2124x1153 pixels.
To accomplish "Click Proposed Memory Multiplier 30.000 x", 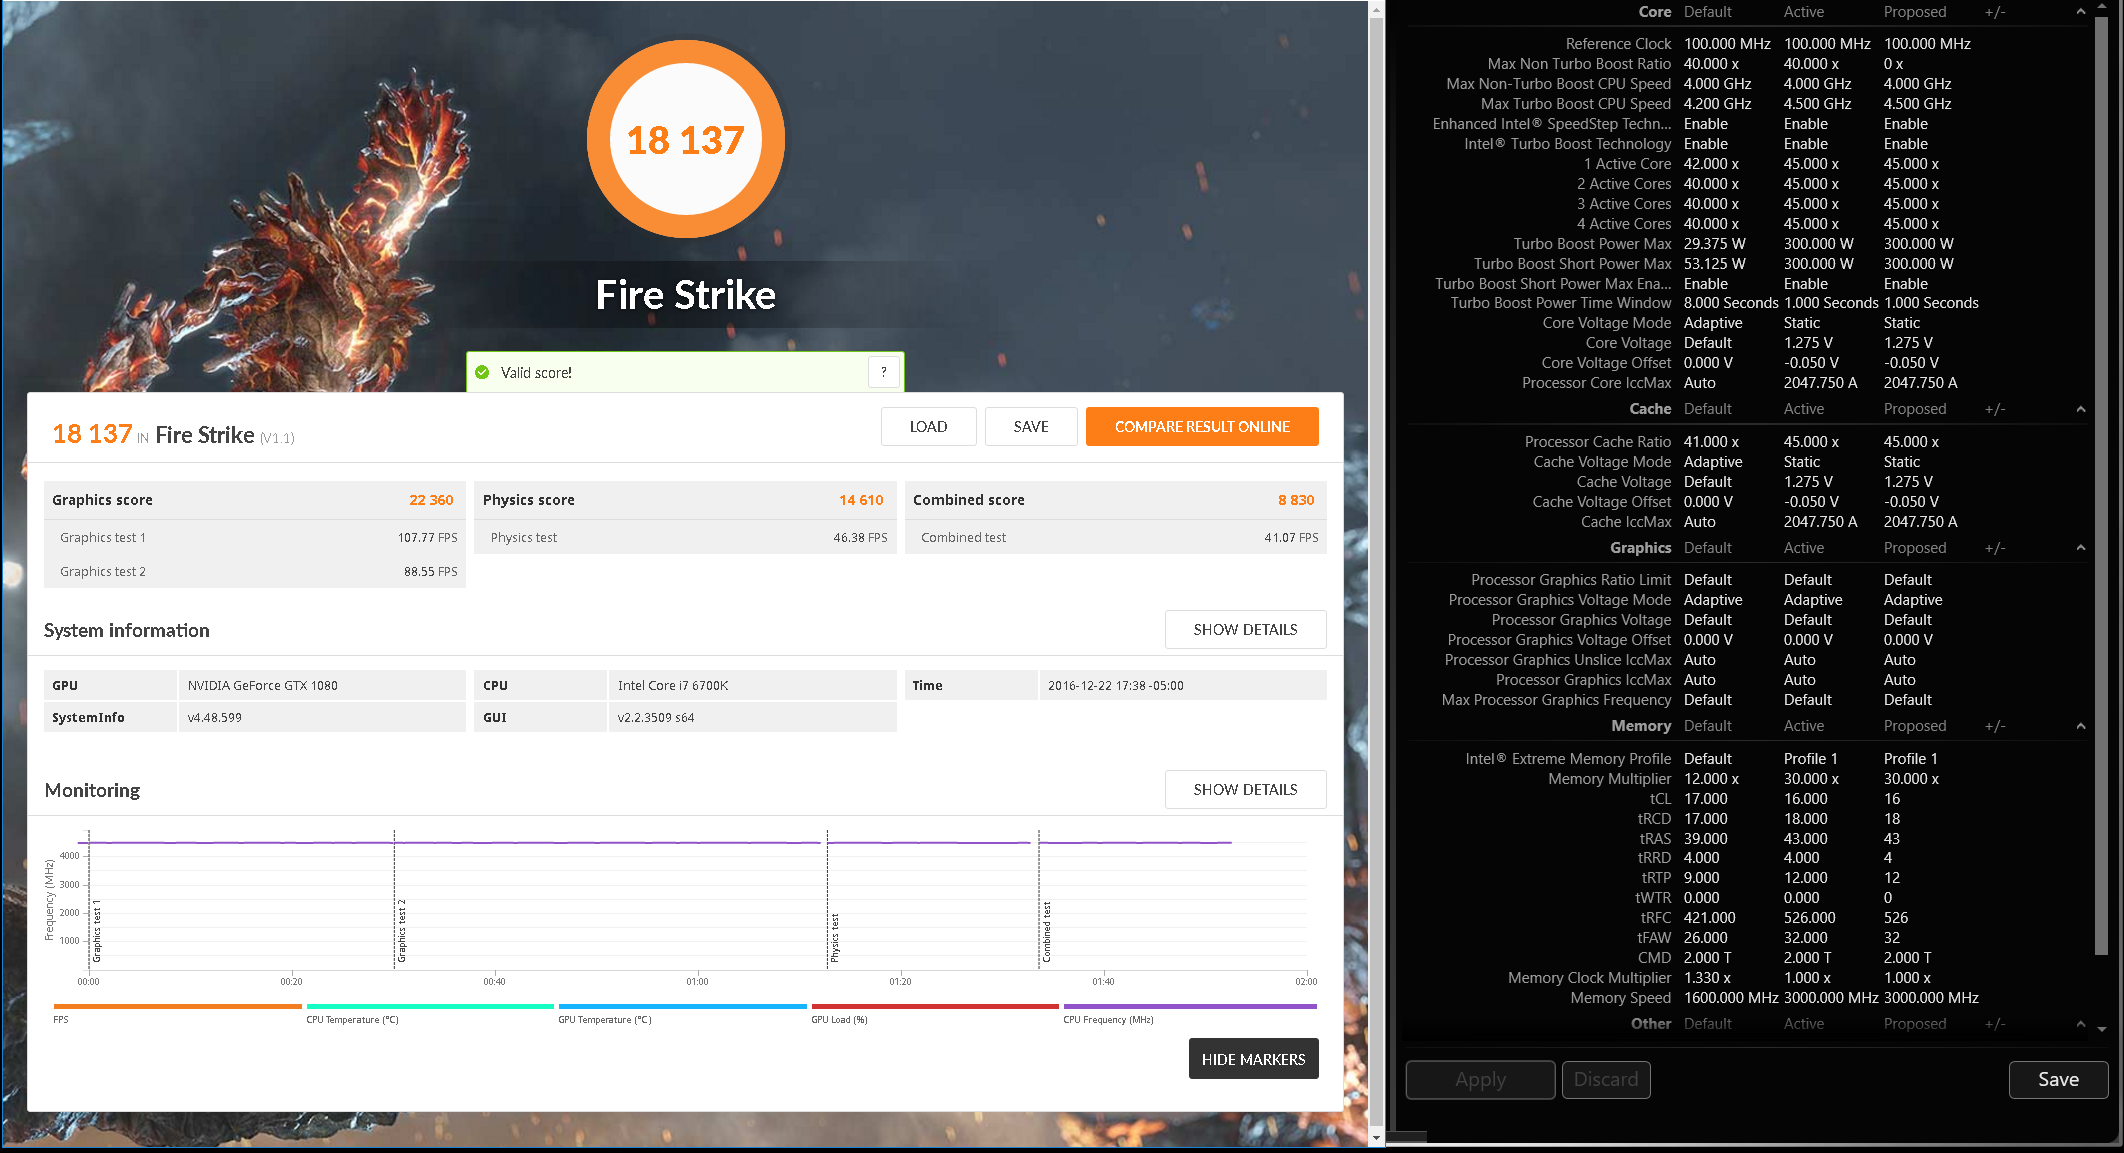I will click(1911, 779).
